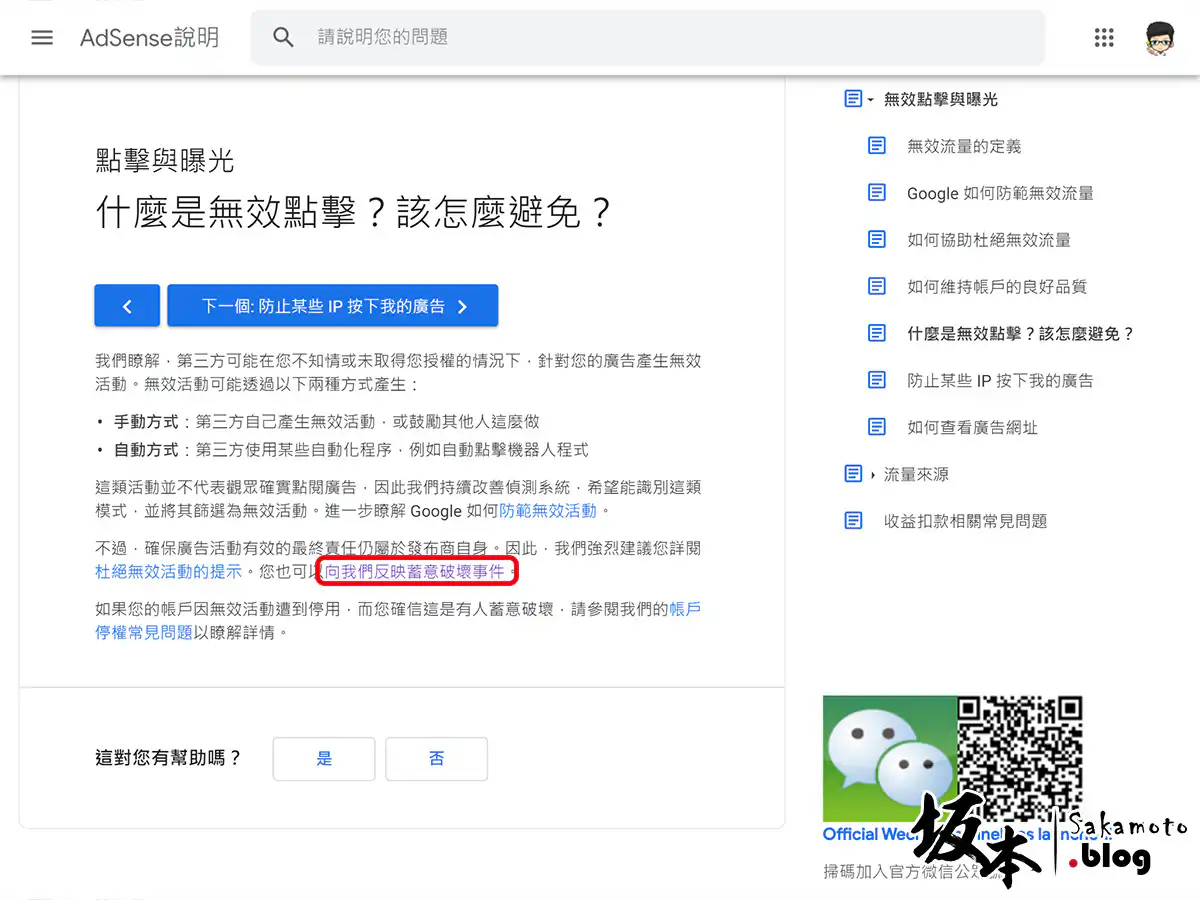Open Google 如何防範無效流量 article
The width and height of the screenshot is (1200, 900).
(x=999, y=193)
